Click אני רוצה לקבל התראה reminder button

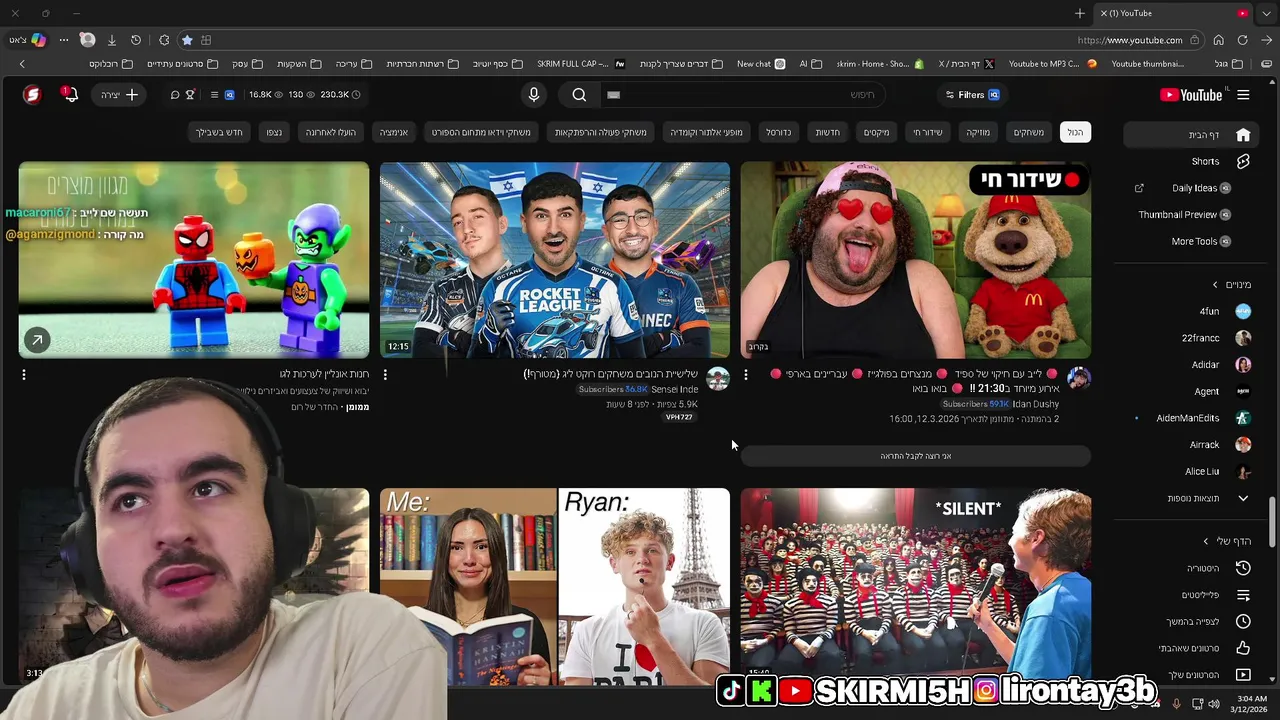916,456
